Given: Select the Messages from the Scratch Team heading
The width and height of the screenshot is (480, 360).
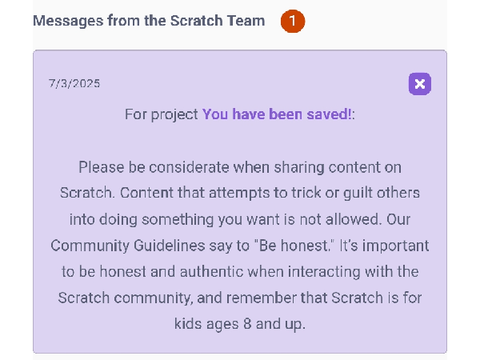Looking at the screenshot, I should click(x=149, y=21).
